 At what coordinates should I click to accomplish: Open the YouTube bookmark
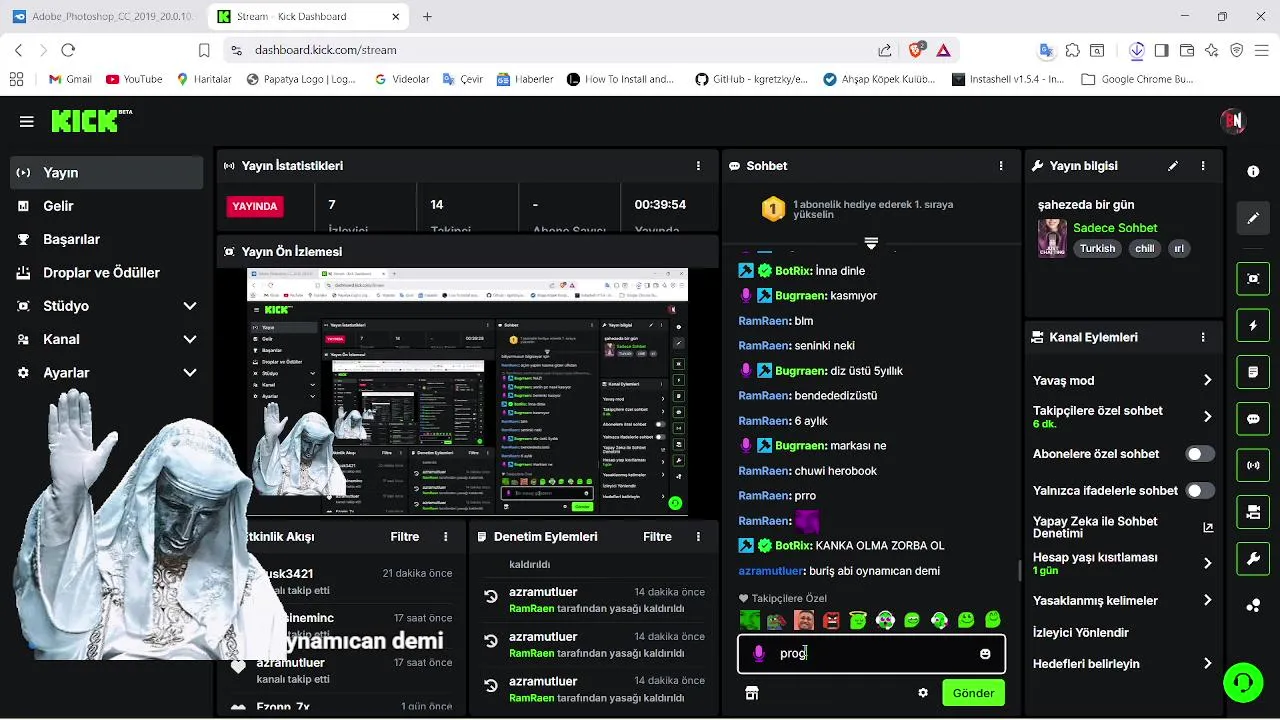coord(134,79)
